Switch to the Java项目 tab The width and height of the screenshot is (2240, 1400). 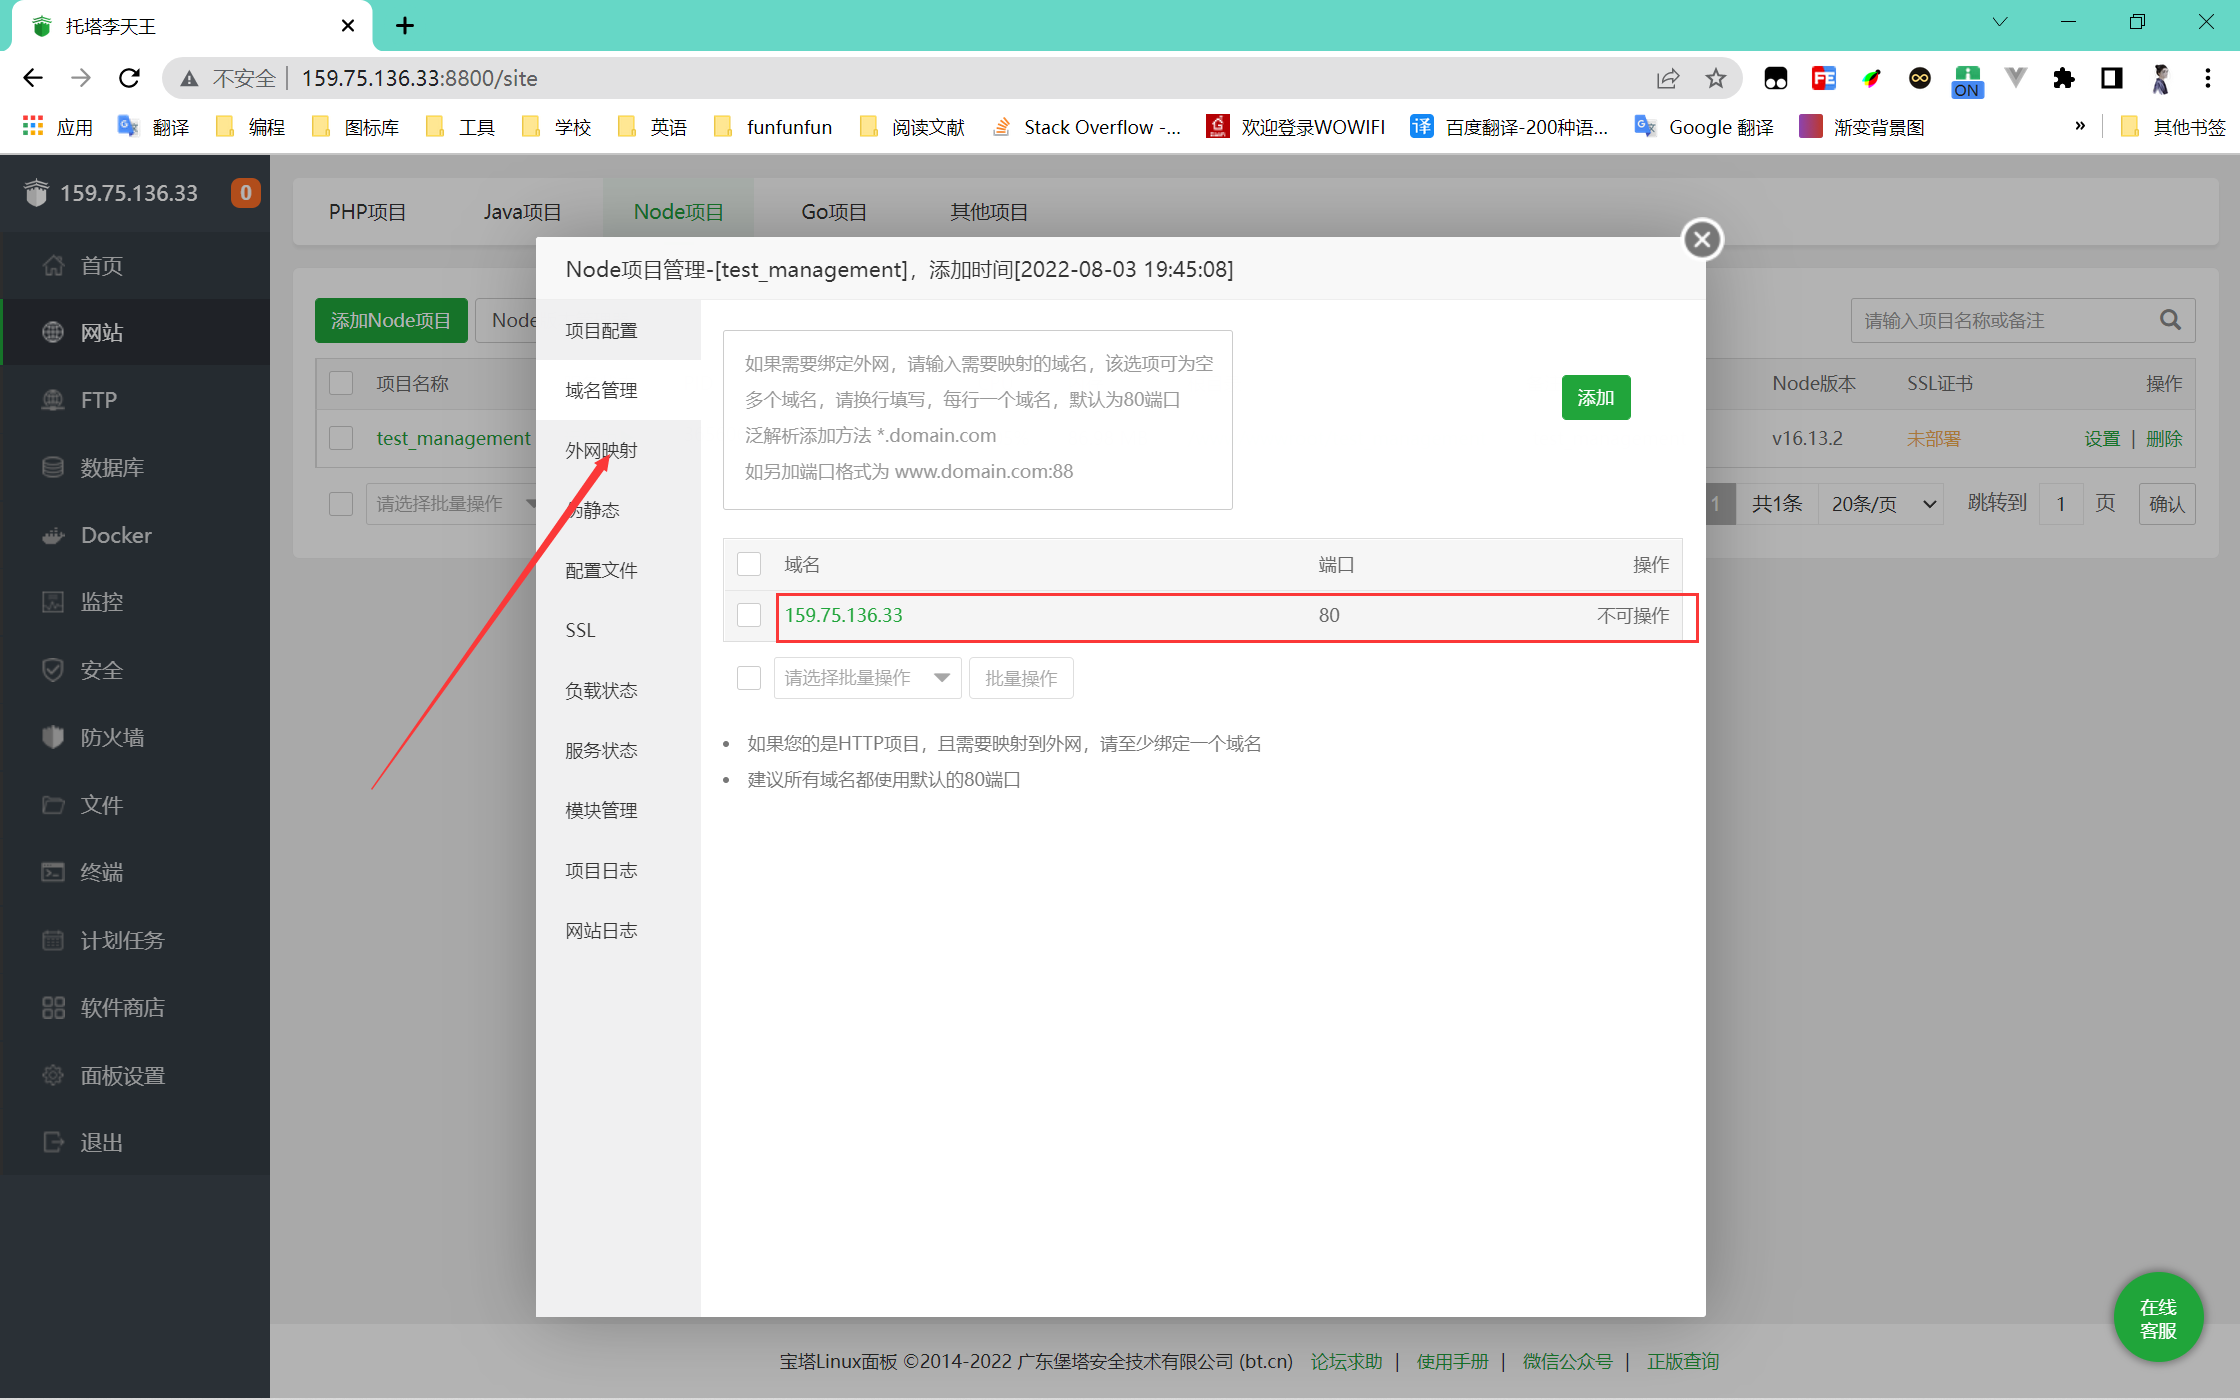522,212
